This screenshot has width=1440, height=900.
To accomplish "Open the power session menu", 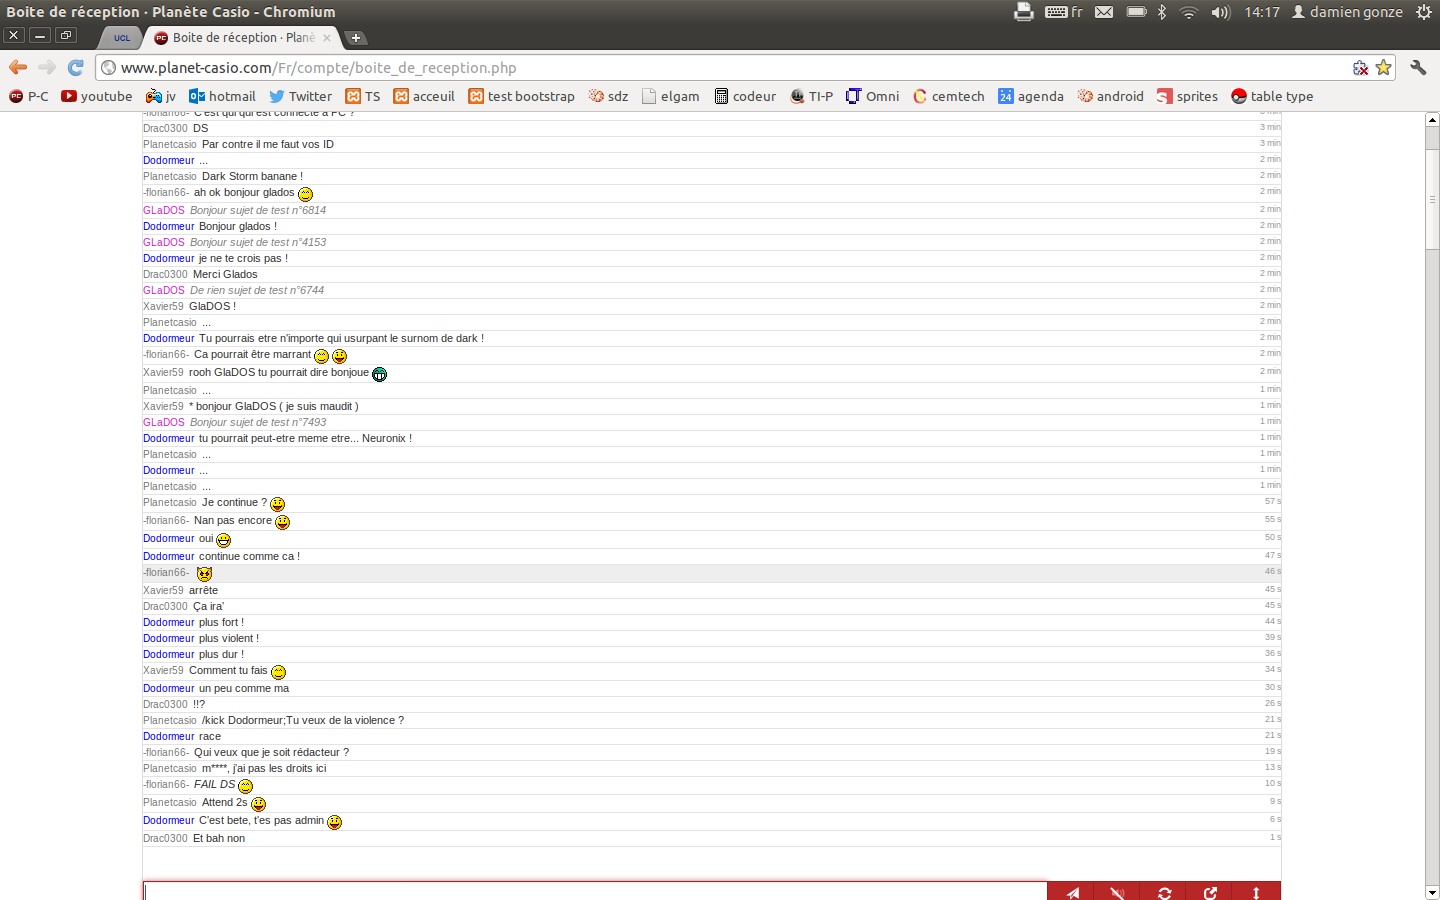I will [1424, 12].
